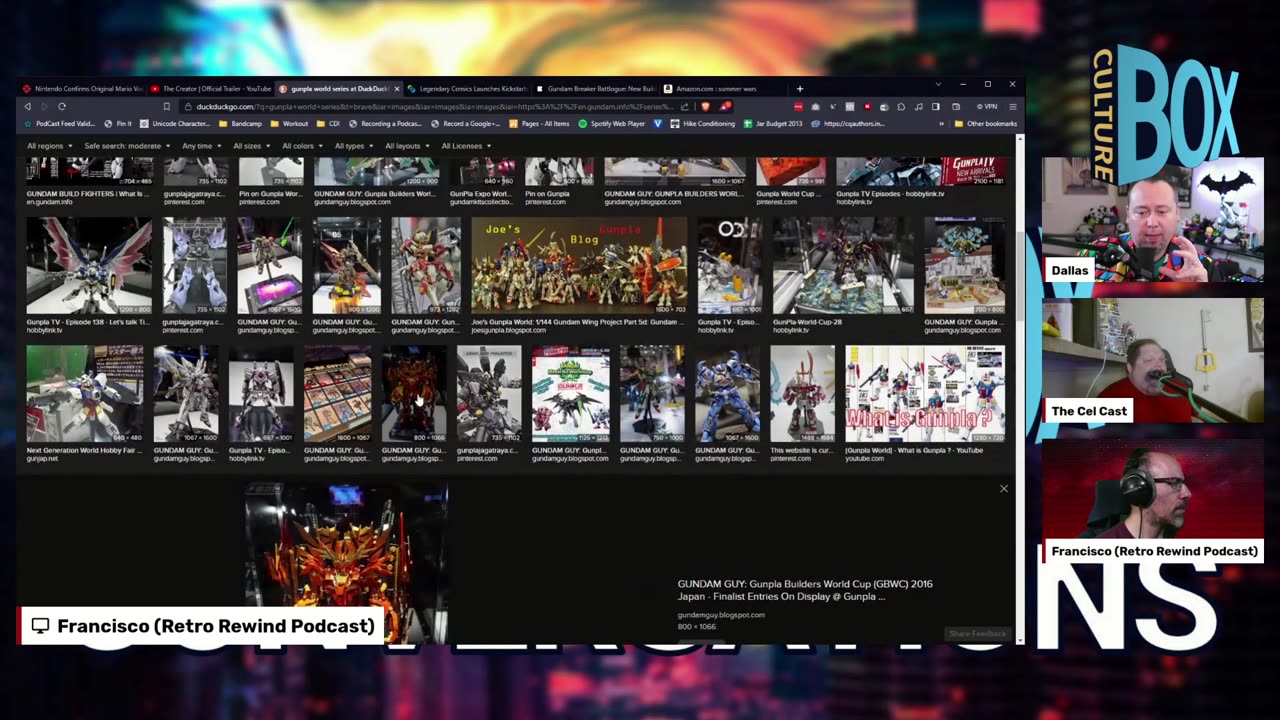Open Hike Conditioning bookmark
This screenshot has width=1280, height=720.
[x=703, y=124]
